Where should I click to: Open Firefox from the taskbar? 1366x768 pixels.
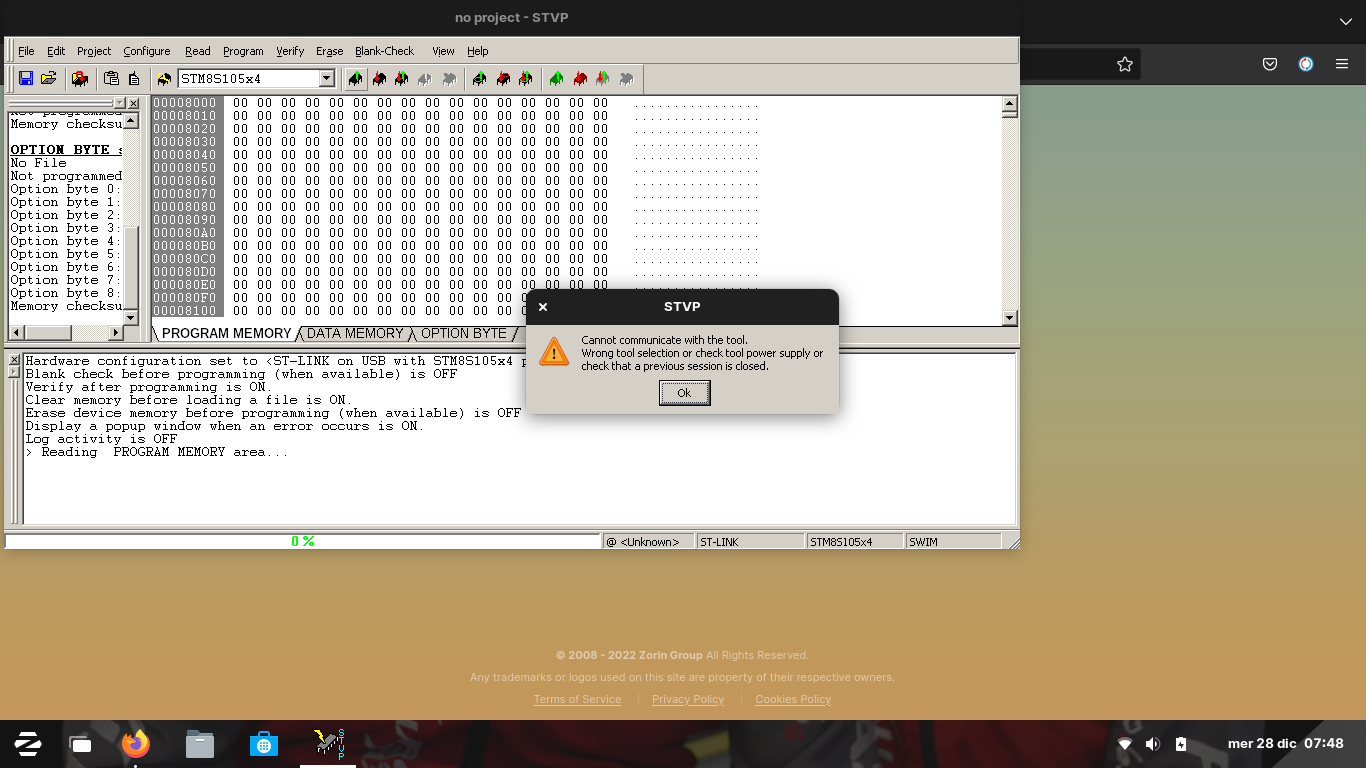click(x=136, y=744)
